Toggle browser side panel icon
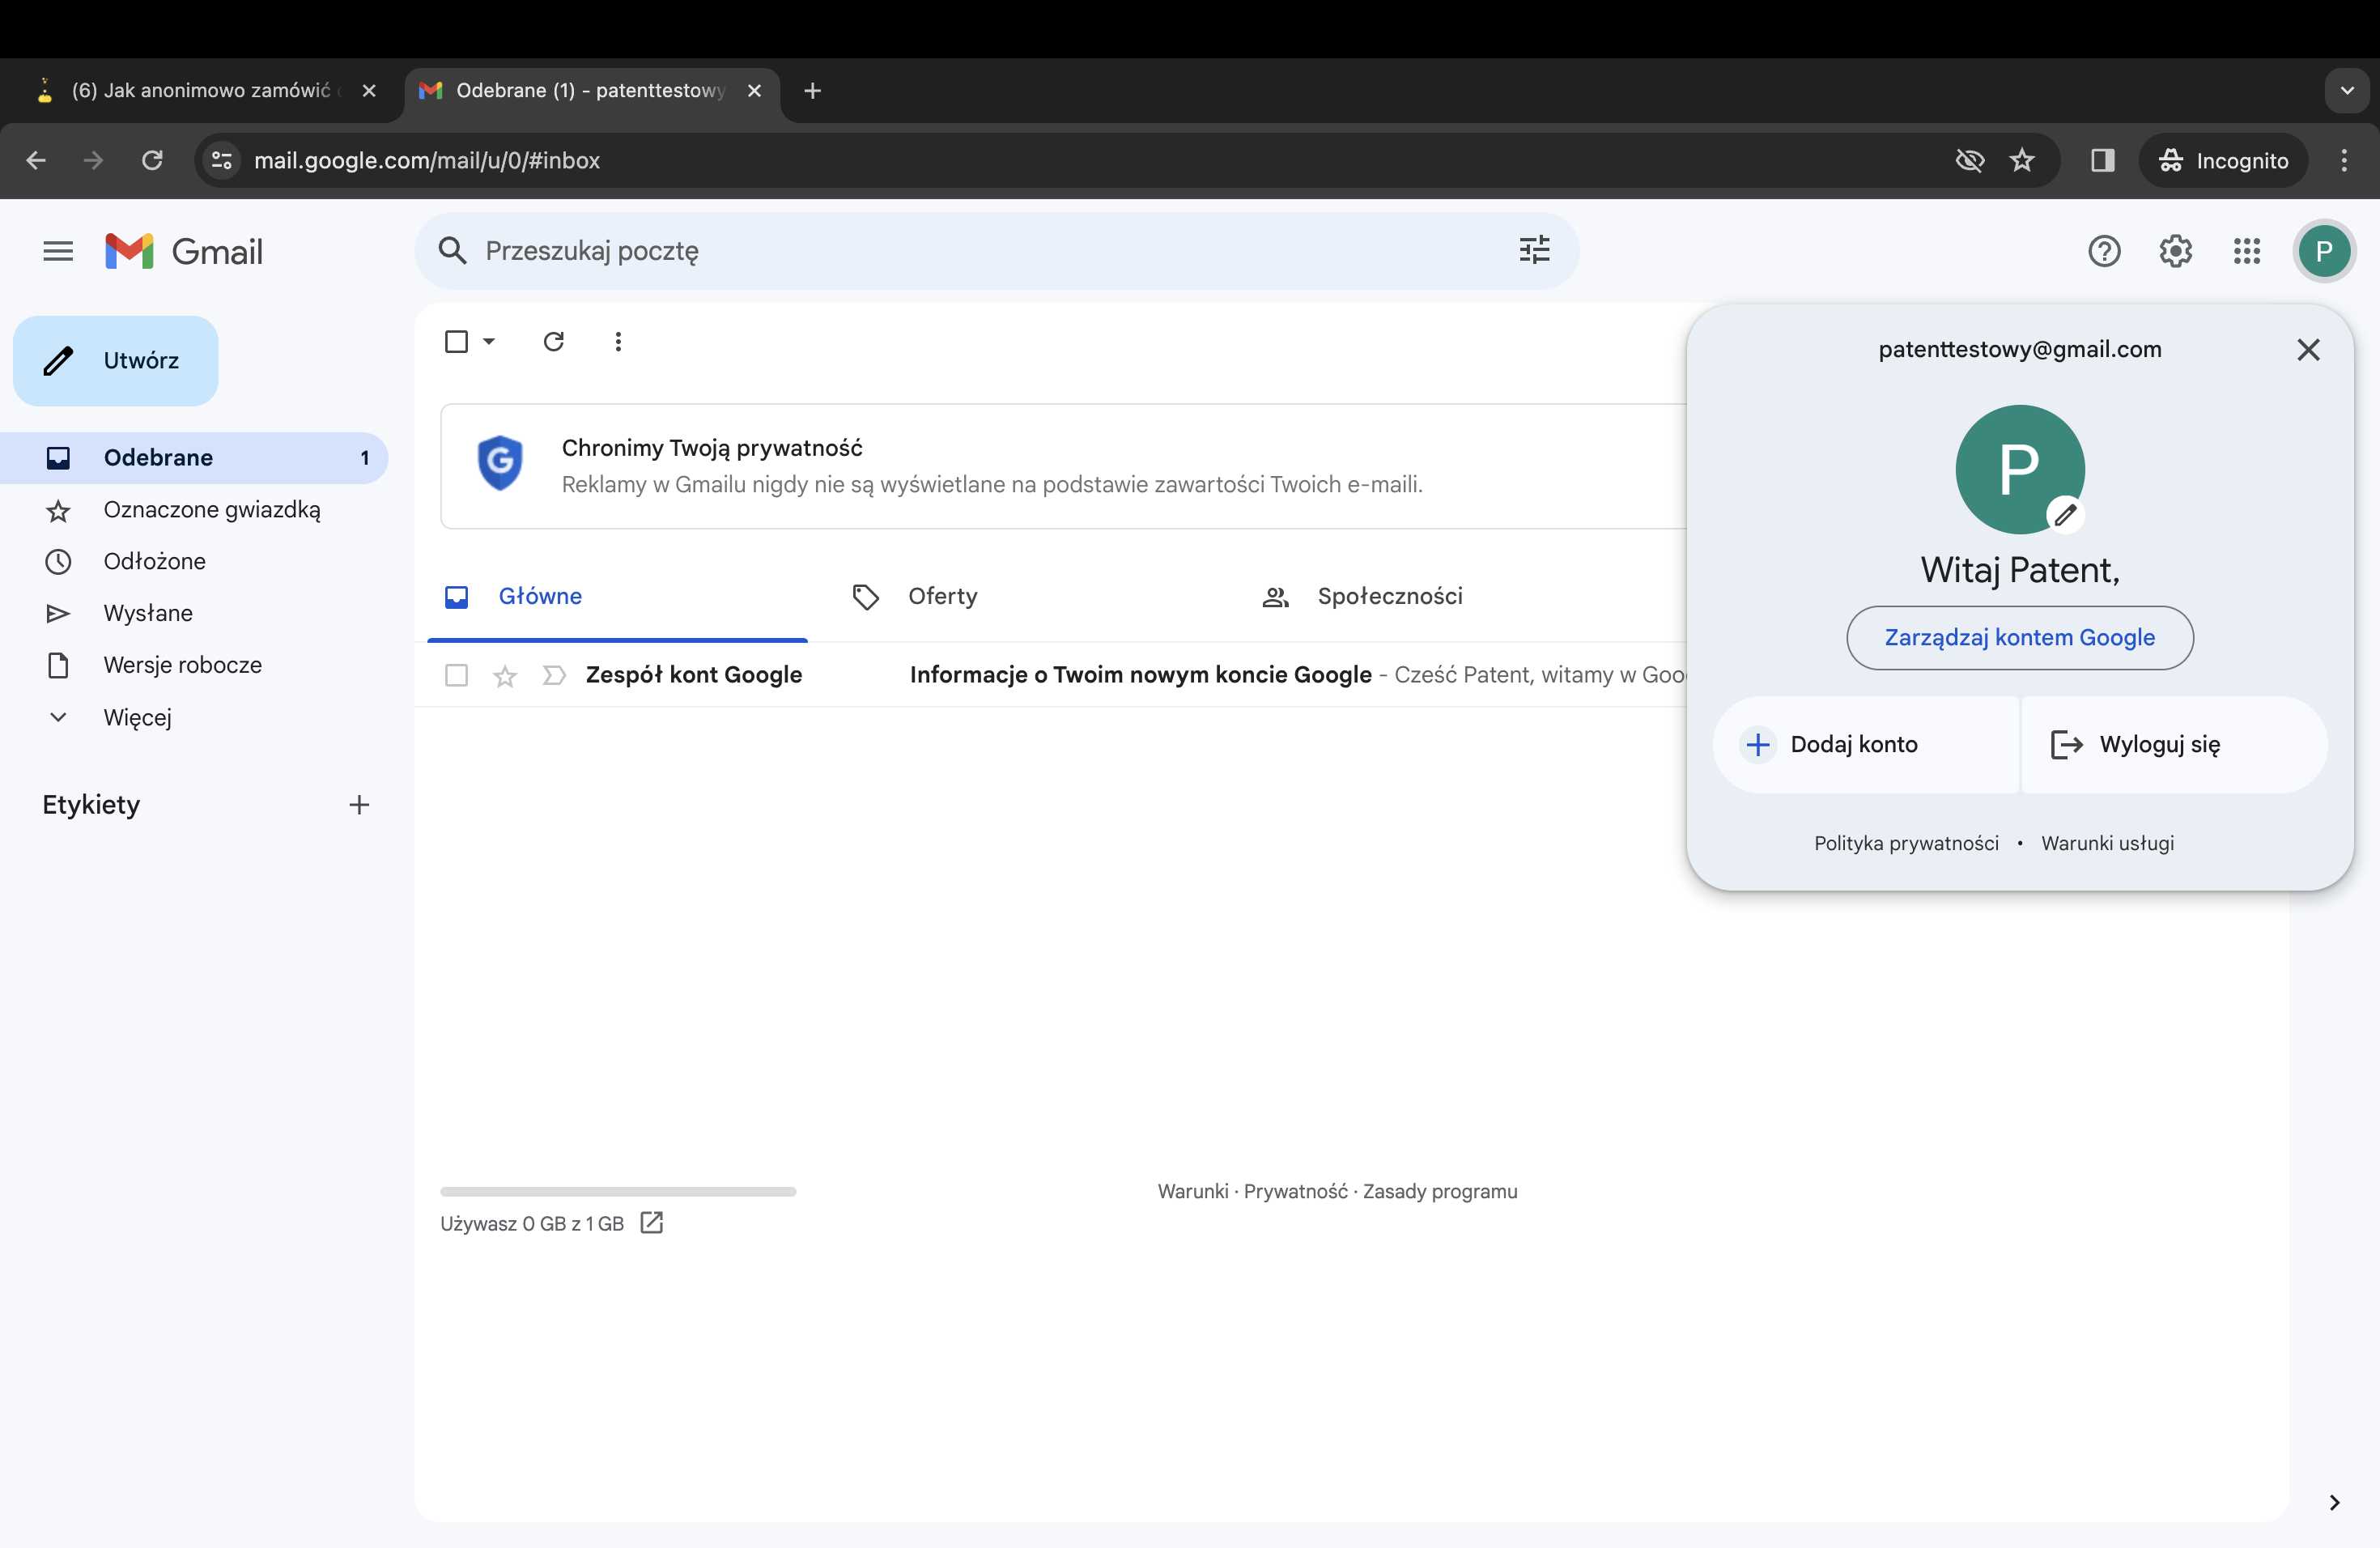 [x=2102, y=160]
